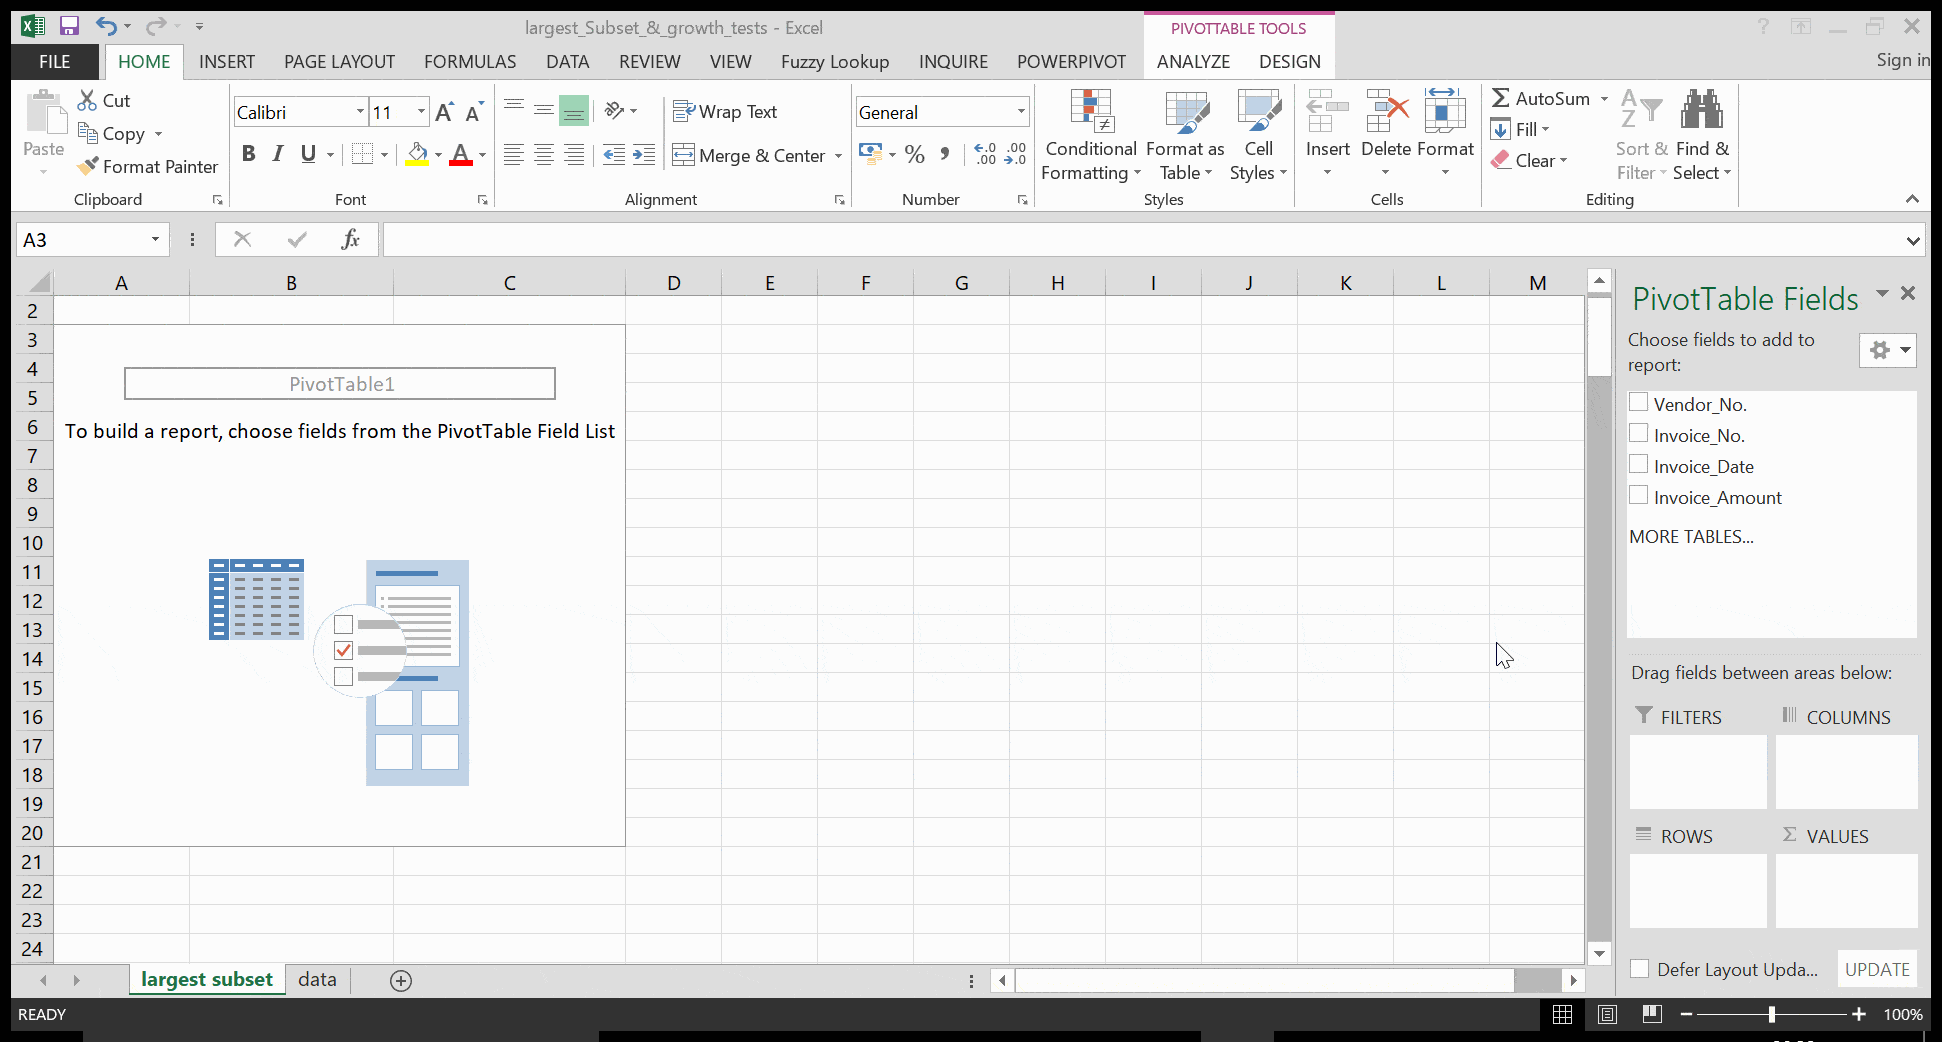This screenshot has height=1042, width=1942.
Task: Click the Undo arrow icon
Action: tap(106, 27)
